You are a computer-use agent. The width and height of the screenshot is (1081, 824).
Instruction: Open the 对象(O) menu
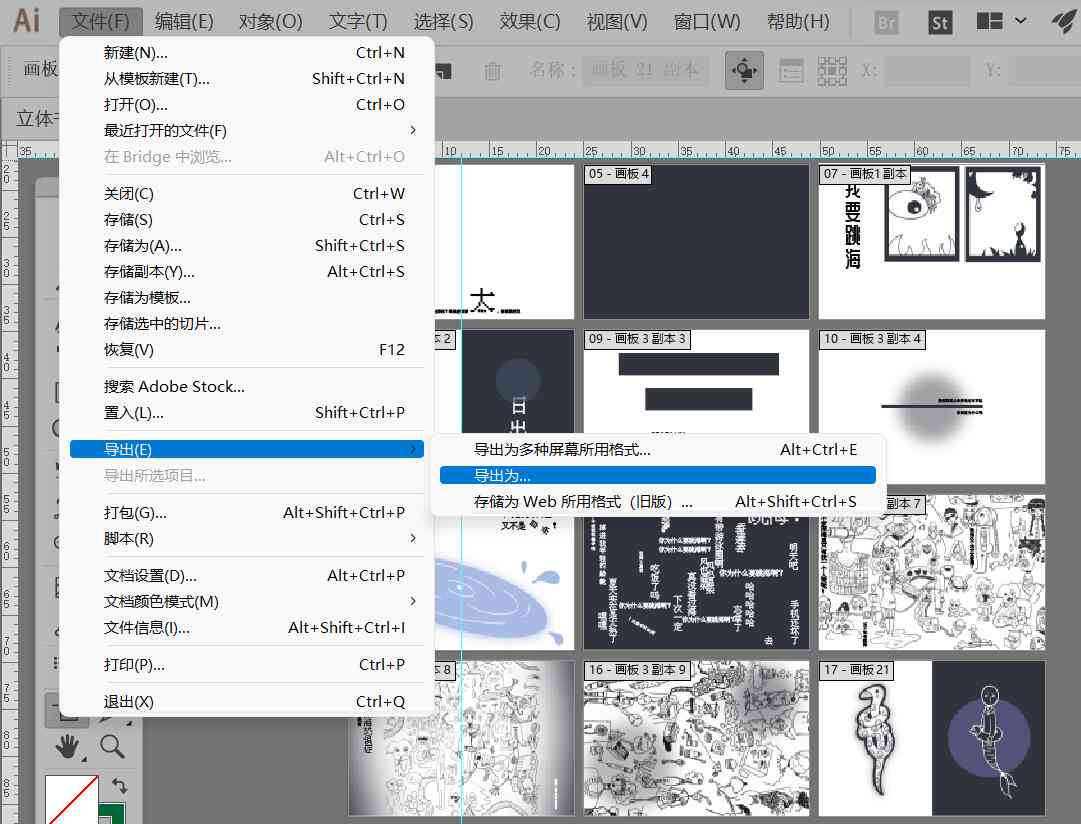click(x=270, y=21)
